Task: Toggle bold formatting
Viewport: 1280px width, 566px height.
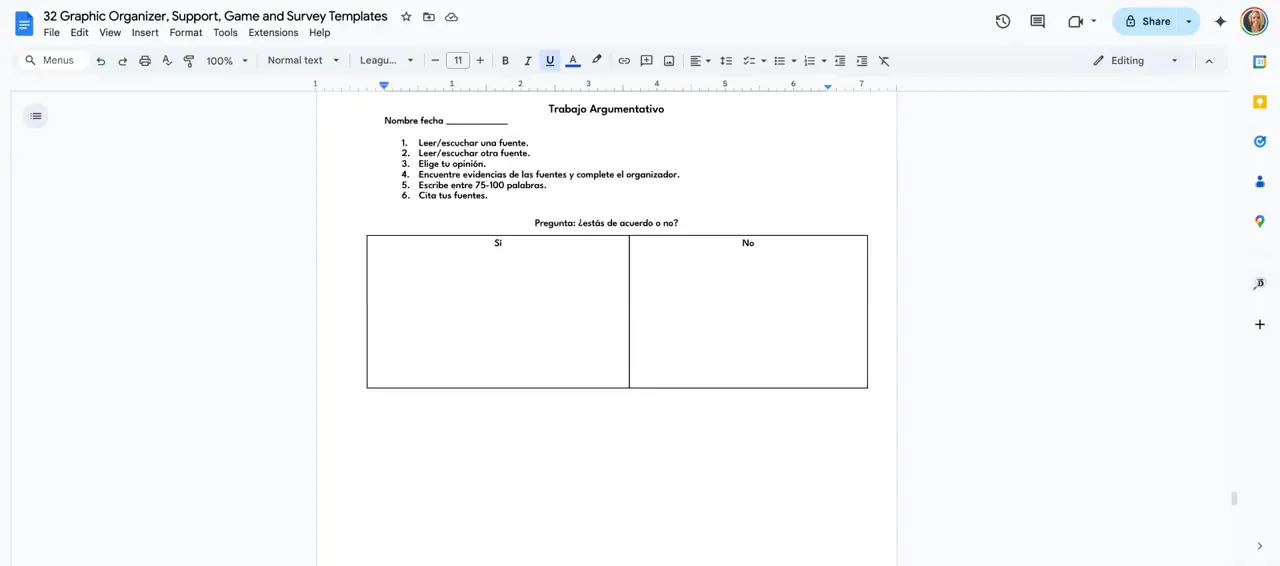Action: pos(505,61)
